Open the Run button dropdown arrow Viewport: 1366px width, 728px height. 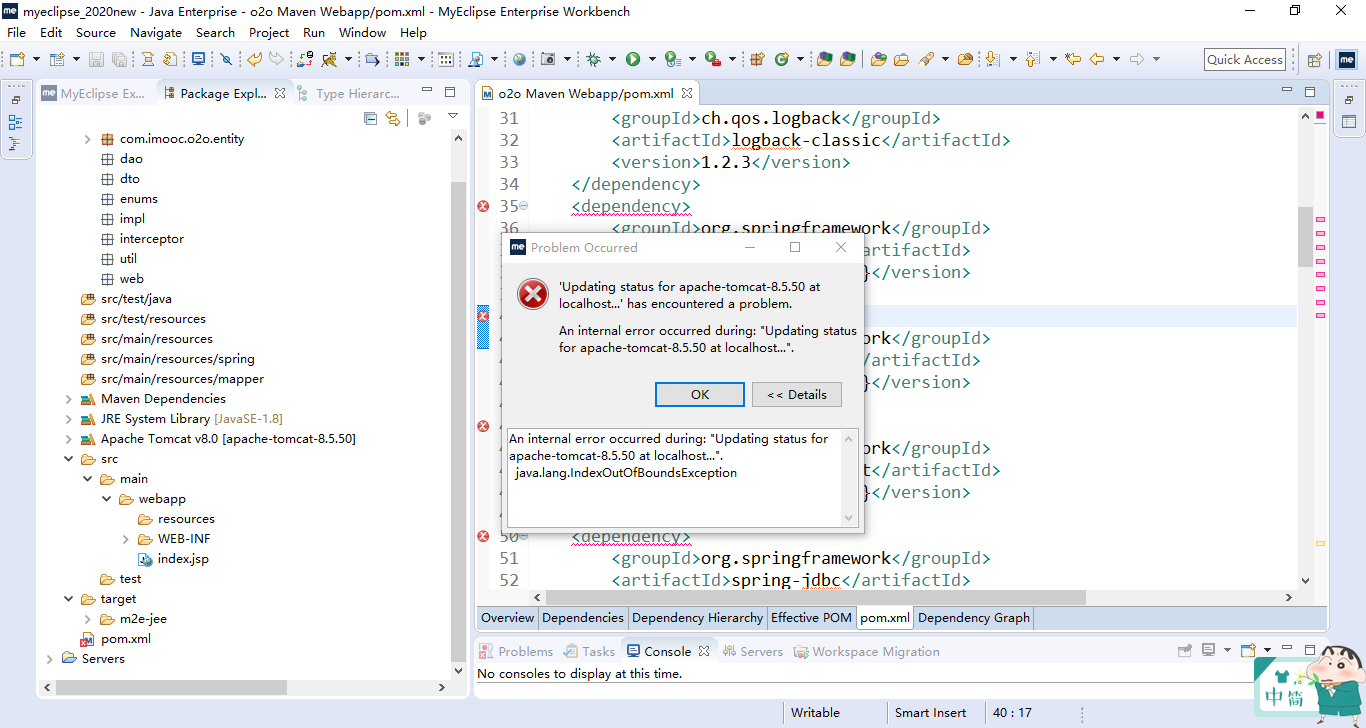pyautogui.click(x=652, y=59)
